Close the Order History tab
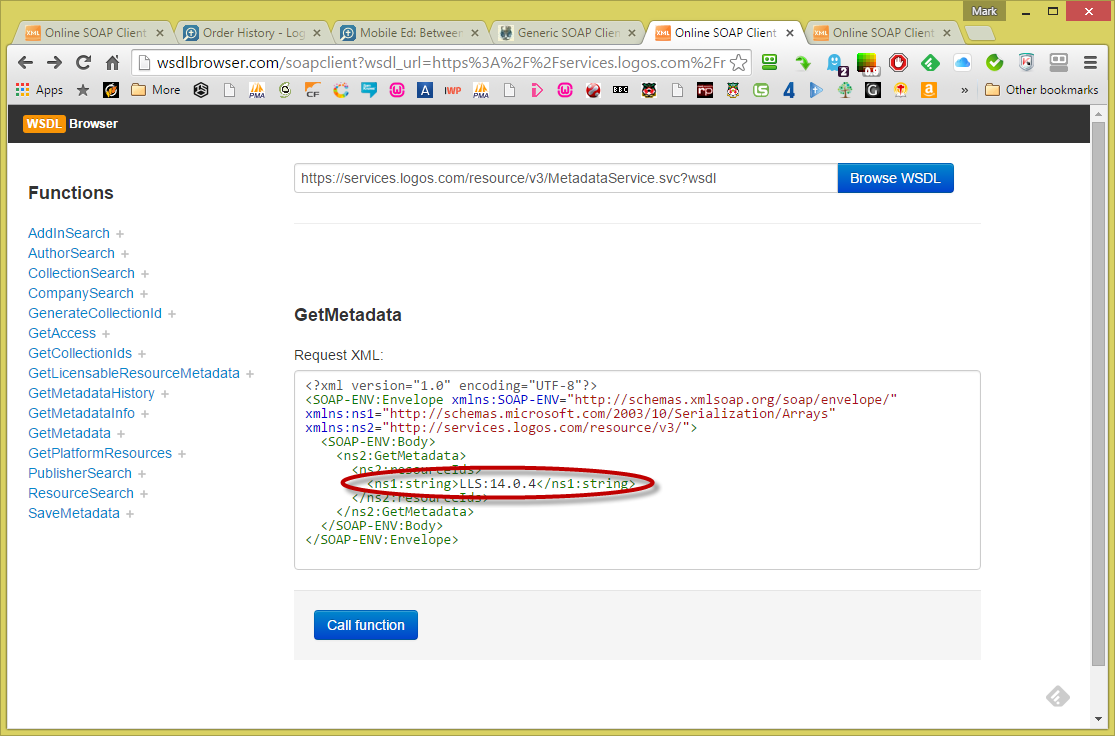Viewport: 1115px width, 736px height. [317, 33]
